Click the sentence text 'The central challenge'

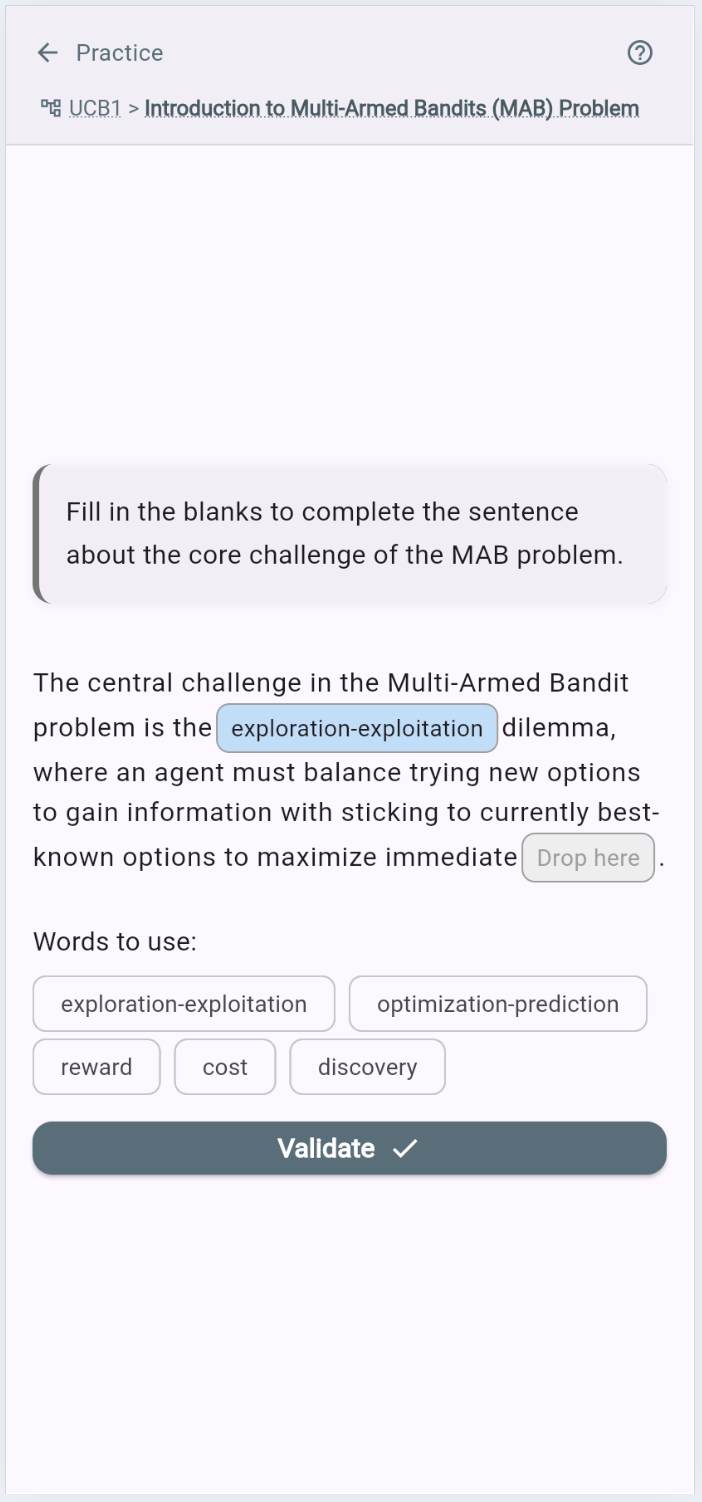point(168,684)
